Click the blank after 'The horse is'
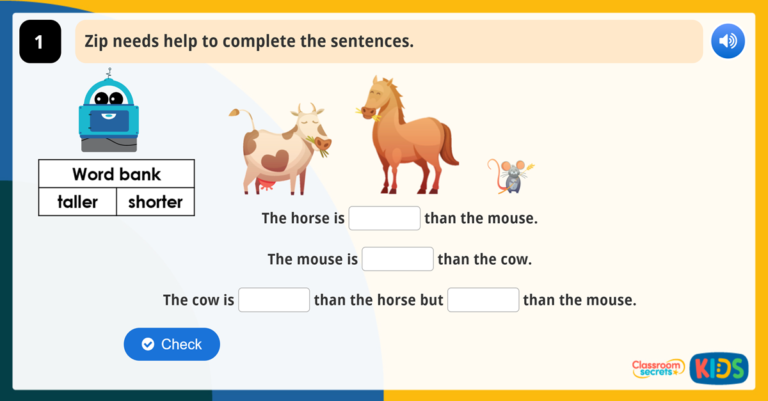The image size is (768, 401). 384,218
